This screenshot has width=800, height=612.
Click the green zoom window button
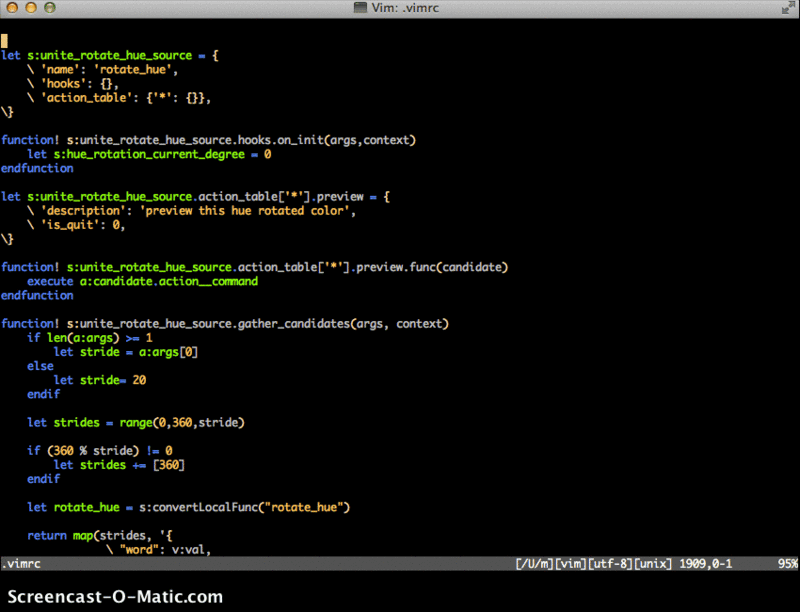pos(49,8)
